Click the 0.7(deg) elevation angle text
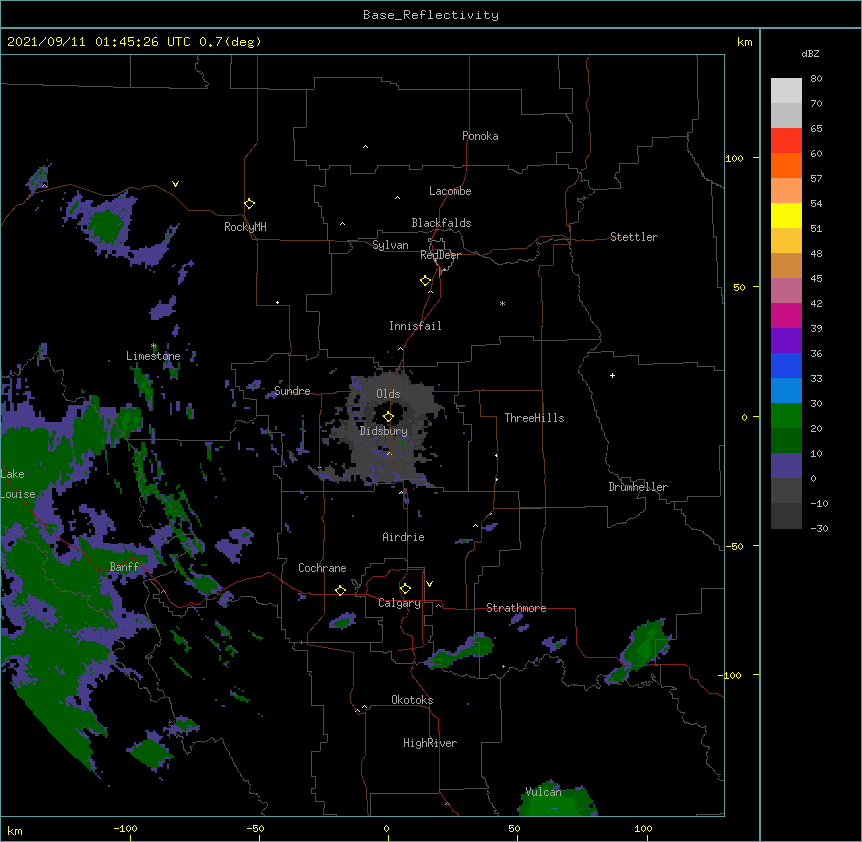Screen dimensions: 862x842 click(230, 42)
